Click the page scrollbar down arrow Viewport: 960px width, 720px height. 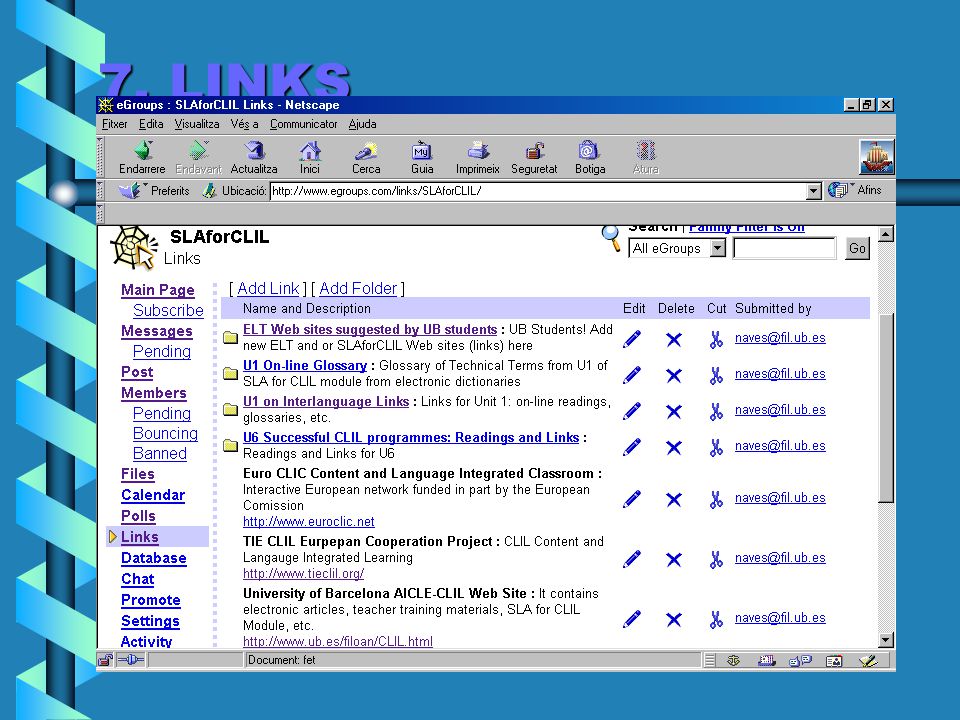pos(886,640)
